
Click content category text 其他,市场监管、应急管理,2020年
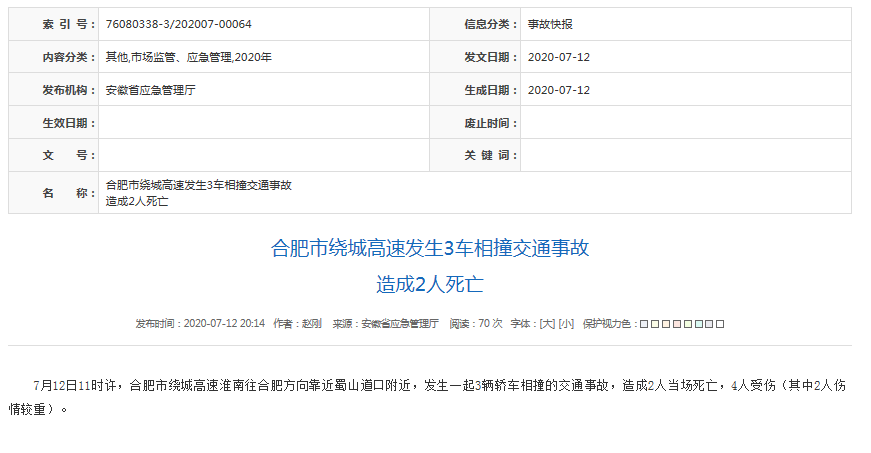(188, 57)
